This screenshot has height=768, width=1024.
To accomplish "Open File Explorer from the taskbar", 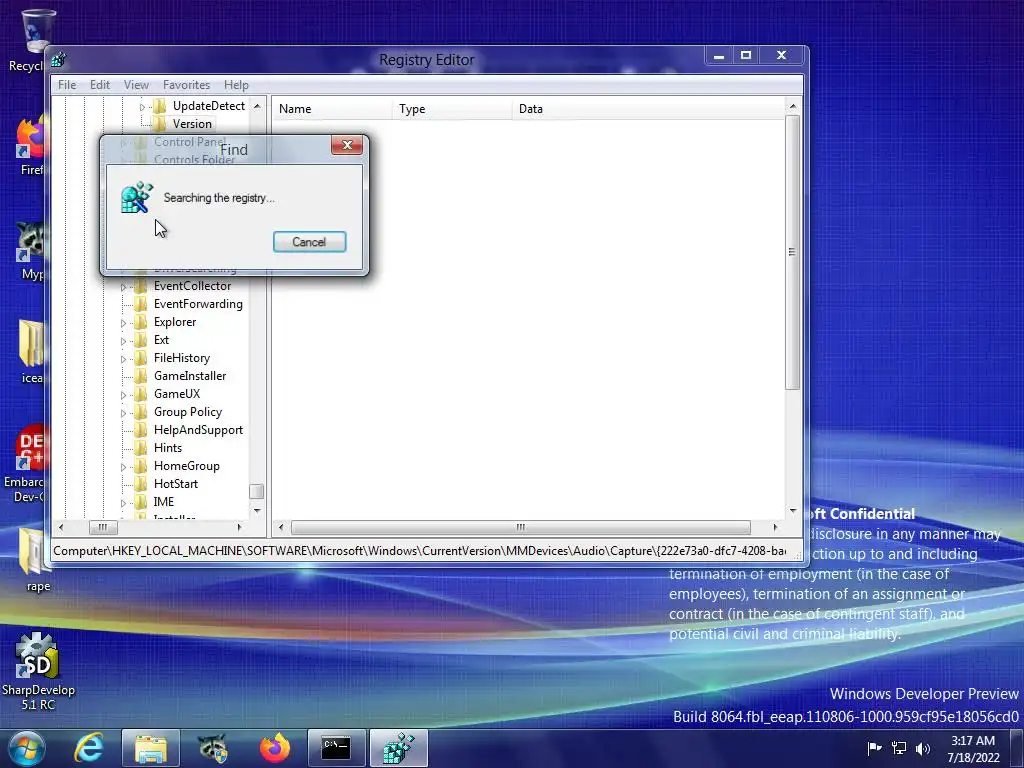I will tap(150, 748).
